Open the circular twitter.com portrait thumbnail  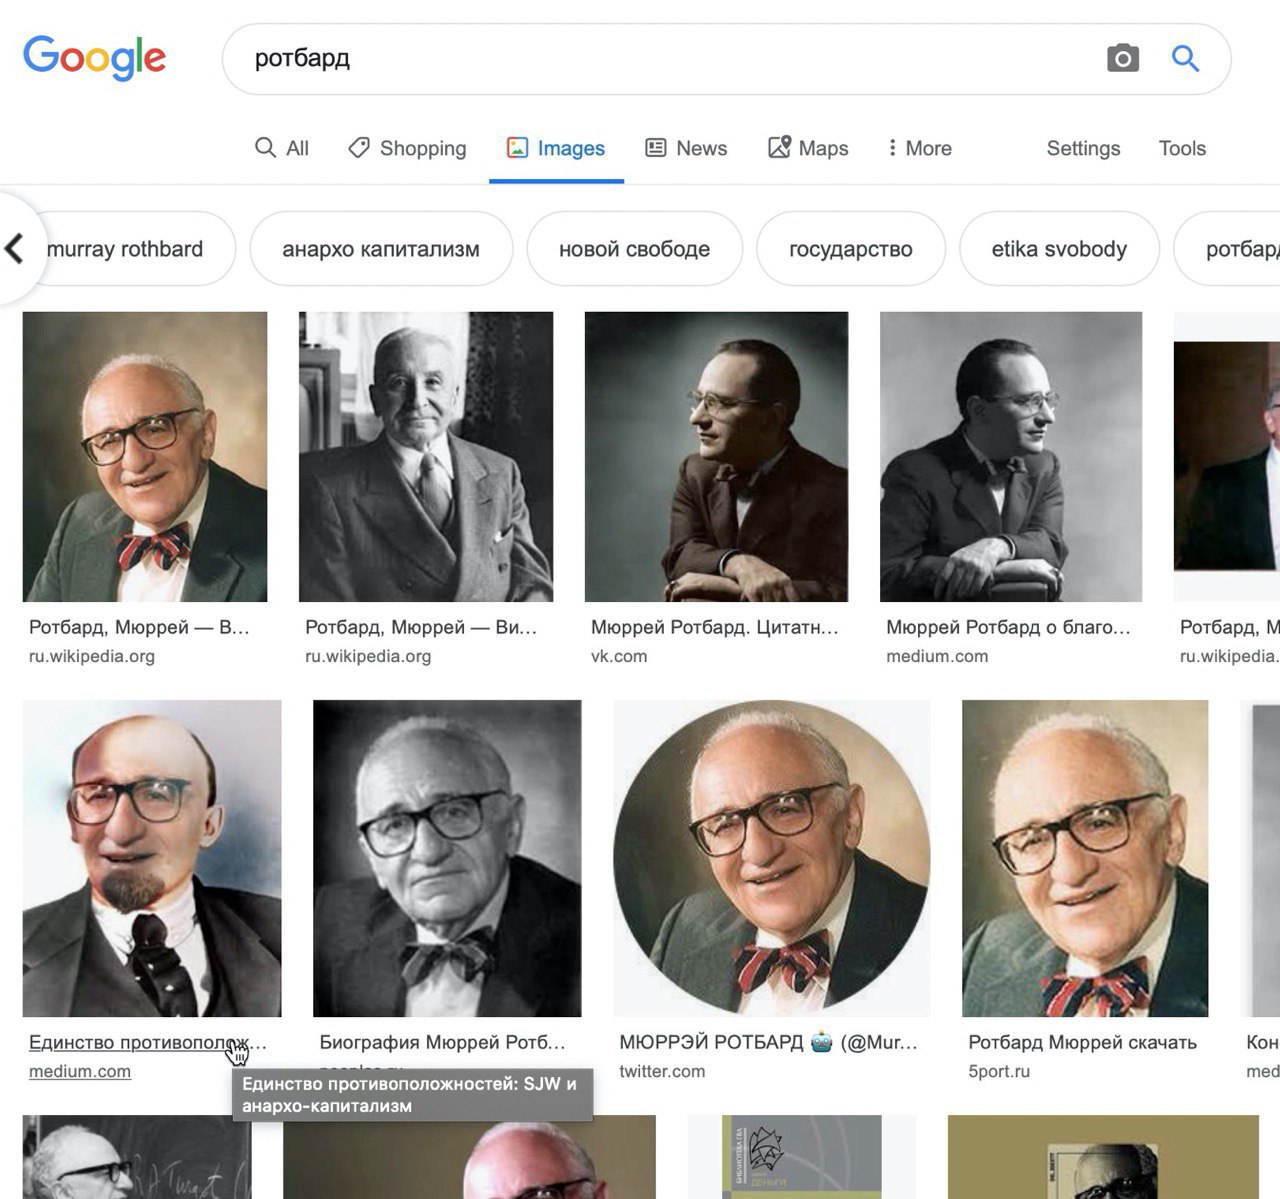tap(772, 858)
